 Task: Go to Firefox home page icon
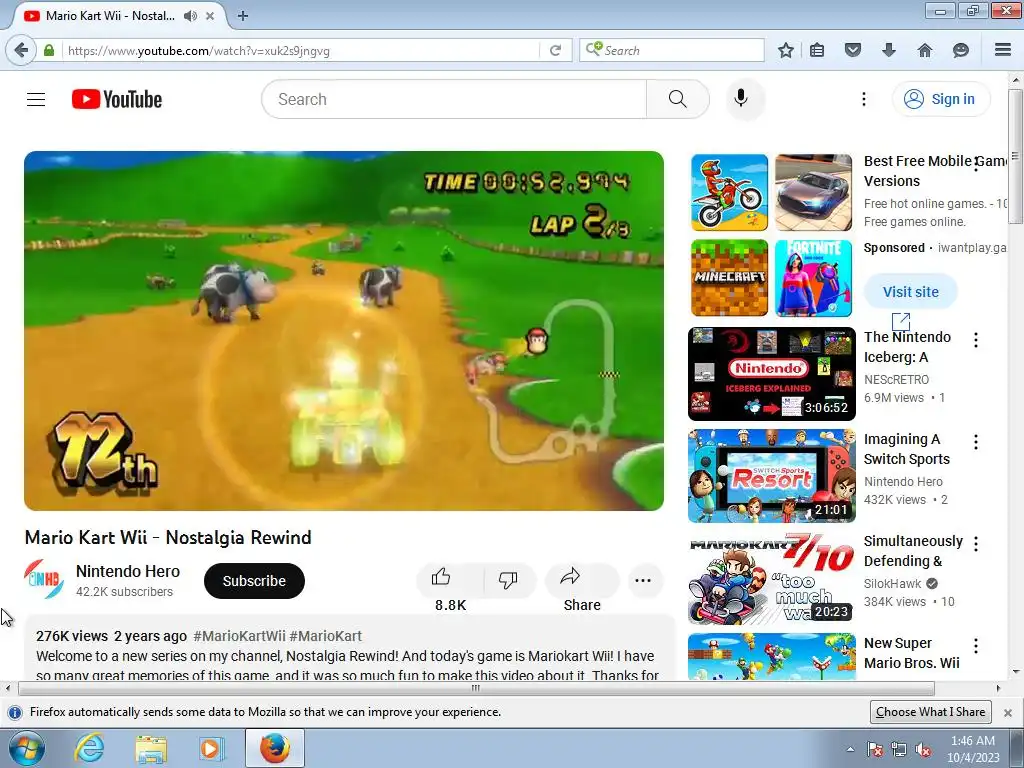point(925,50)
